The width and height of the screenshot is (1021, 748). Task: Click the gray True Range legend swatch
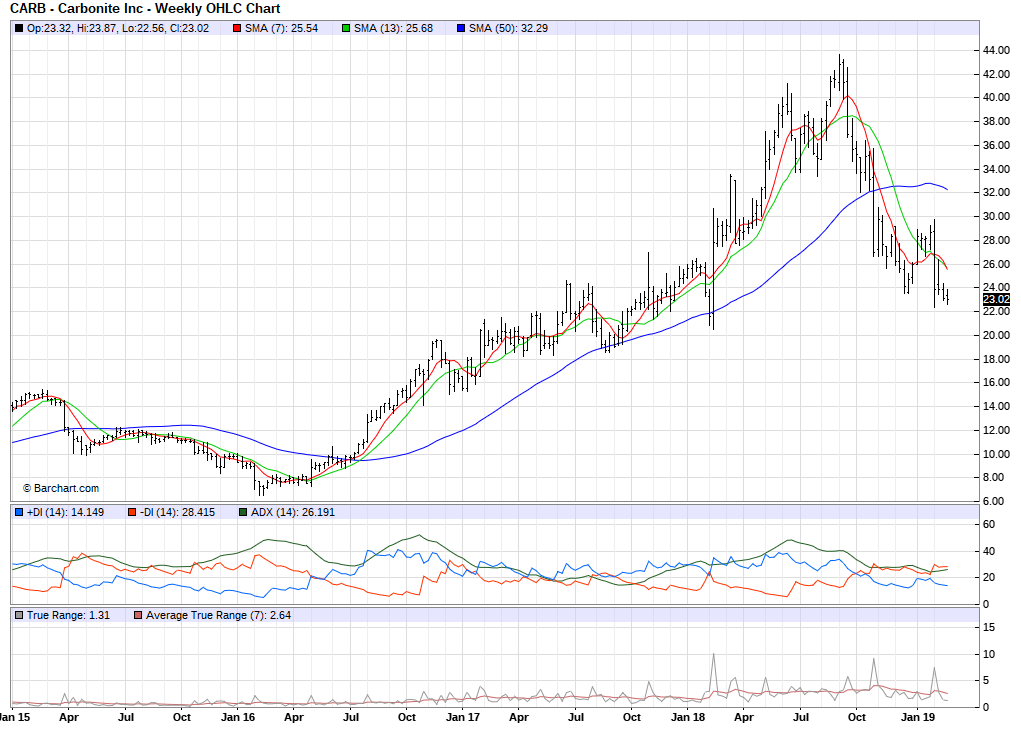coord(19,615)
